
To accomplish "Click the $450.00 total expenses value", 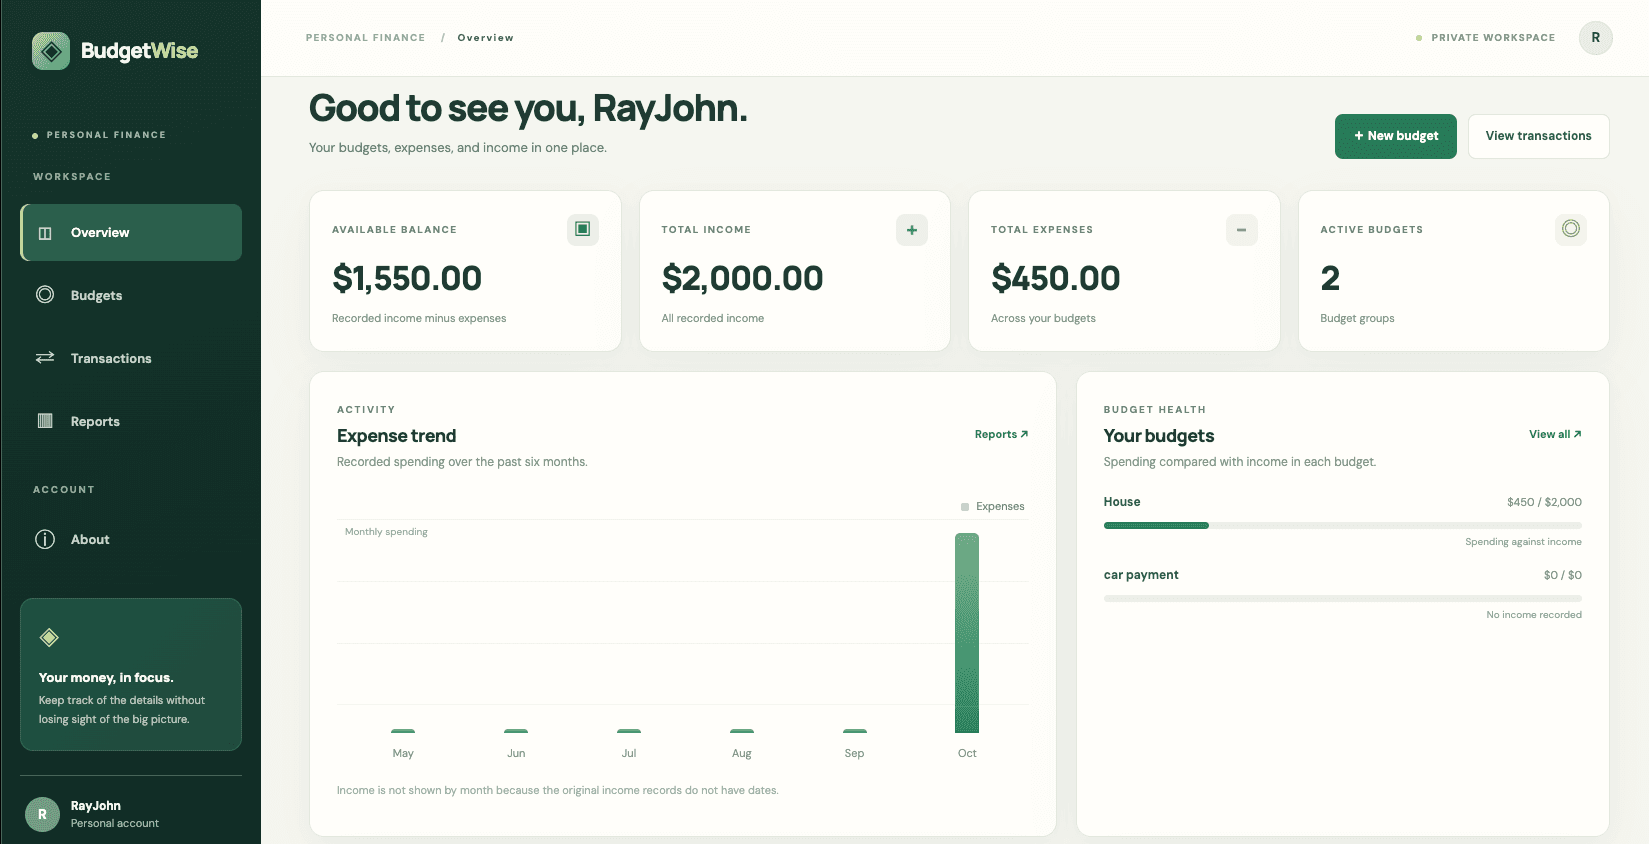I will pos(1056,278).
